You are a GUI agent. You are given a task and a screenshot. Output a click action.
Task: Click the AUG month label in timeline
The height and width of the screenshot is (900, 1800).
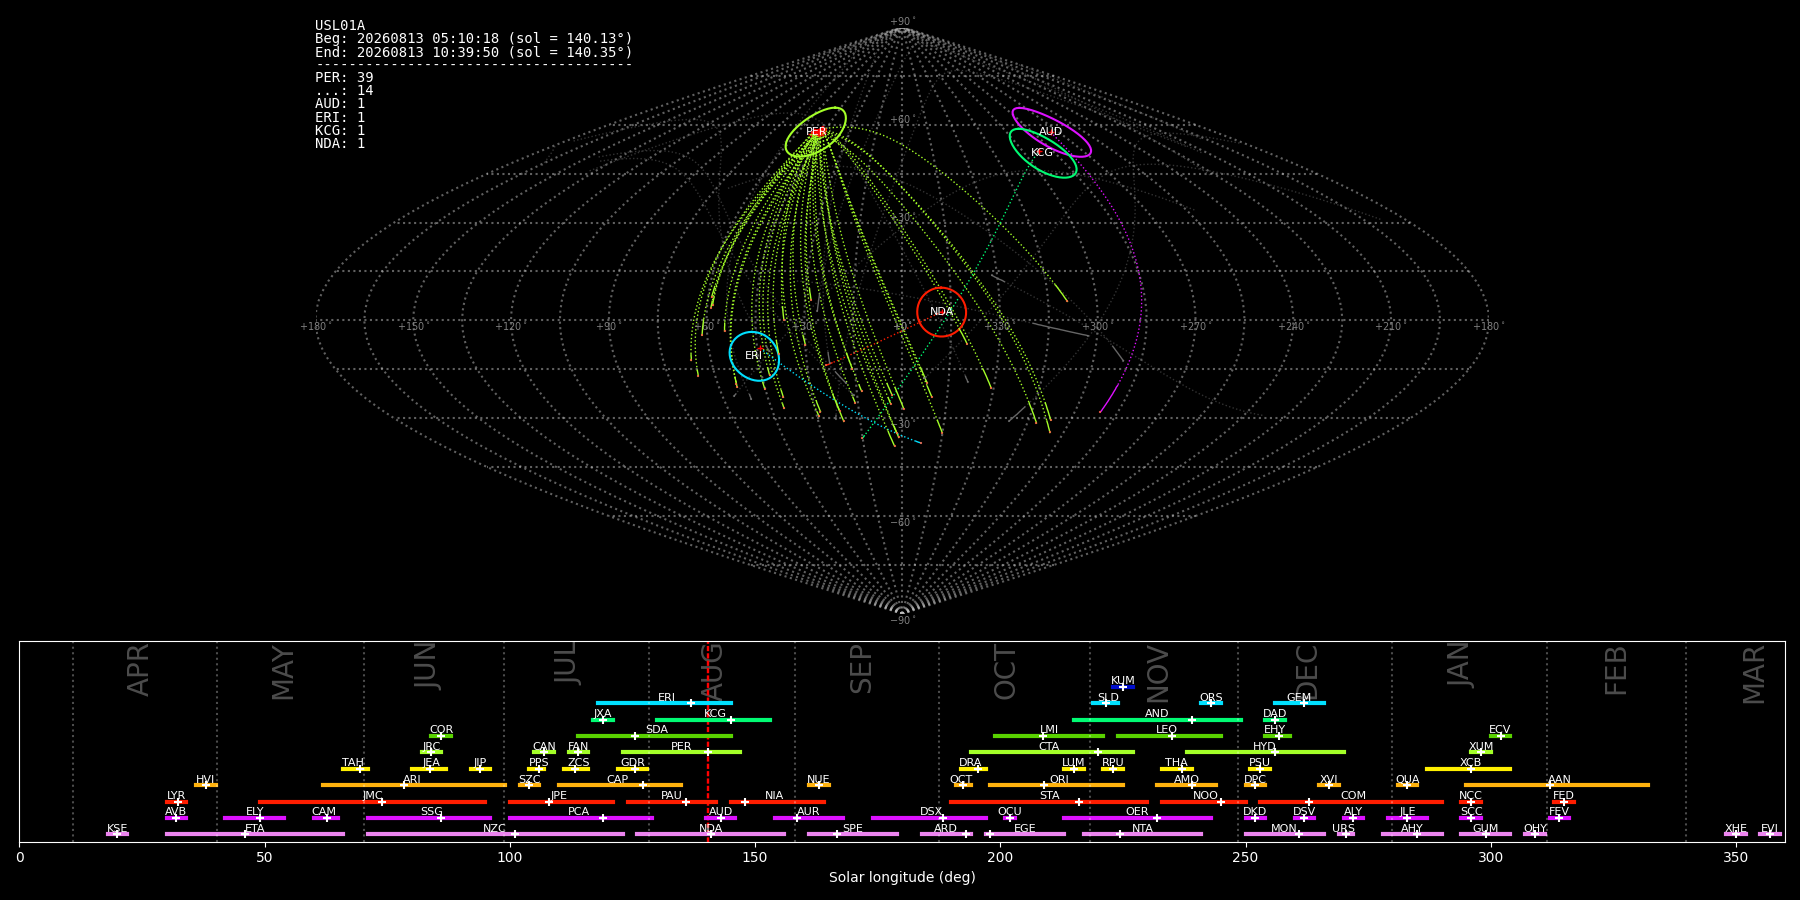[x=712, y=673]
